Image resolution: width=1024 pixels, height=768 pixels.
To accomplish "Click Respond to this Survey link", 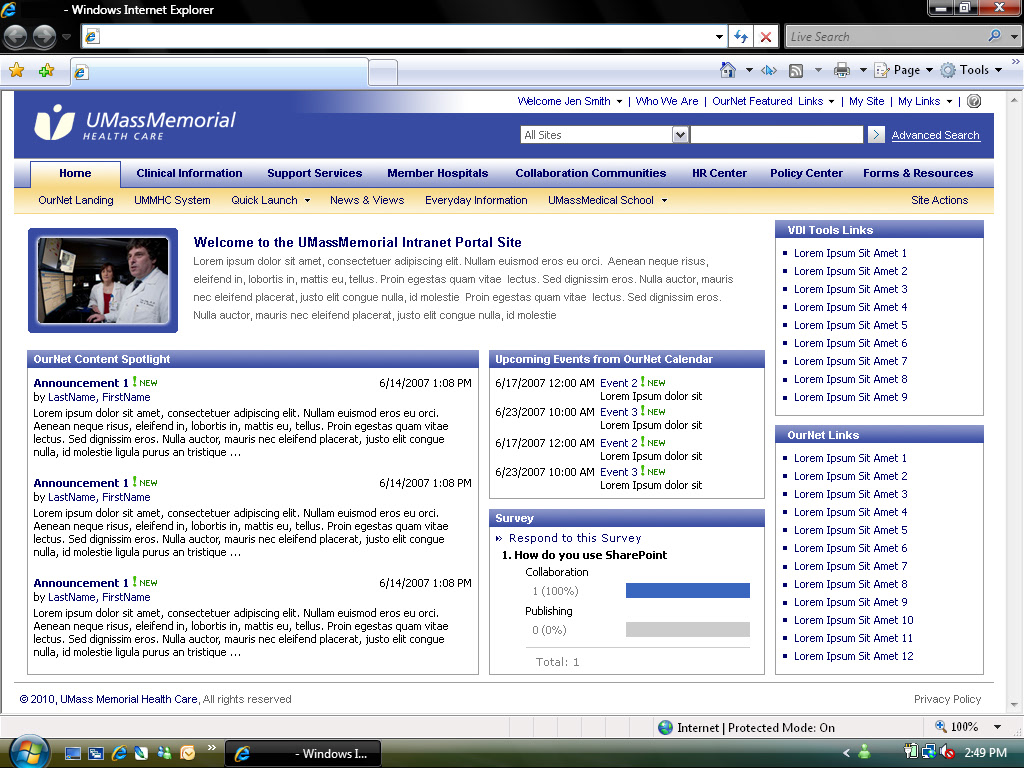I will click(575, 538).
